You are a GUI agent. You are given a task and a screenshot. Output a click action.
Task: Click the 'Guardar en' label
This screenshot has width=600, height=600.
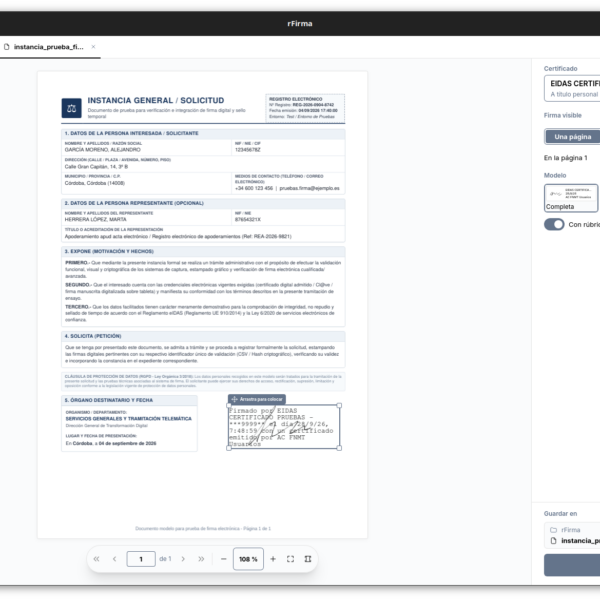point(560,514)
